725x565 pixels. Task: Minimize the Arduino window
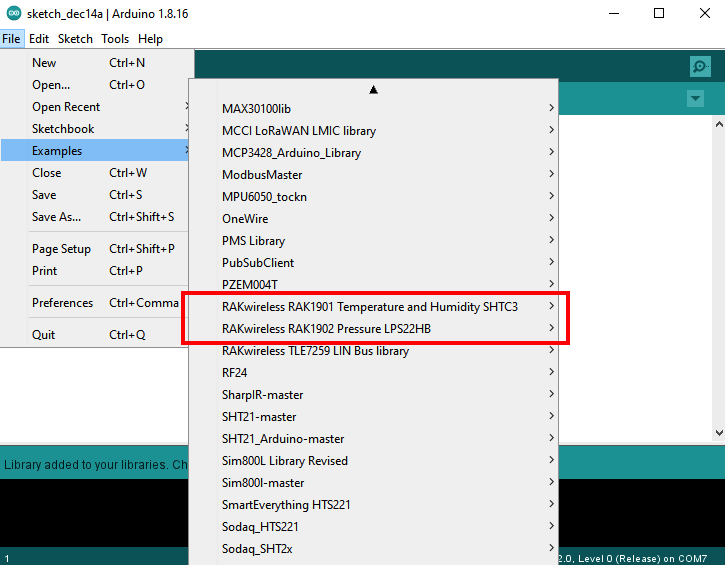614,13
